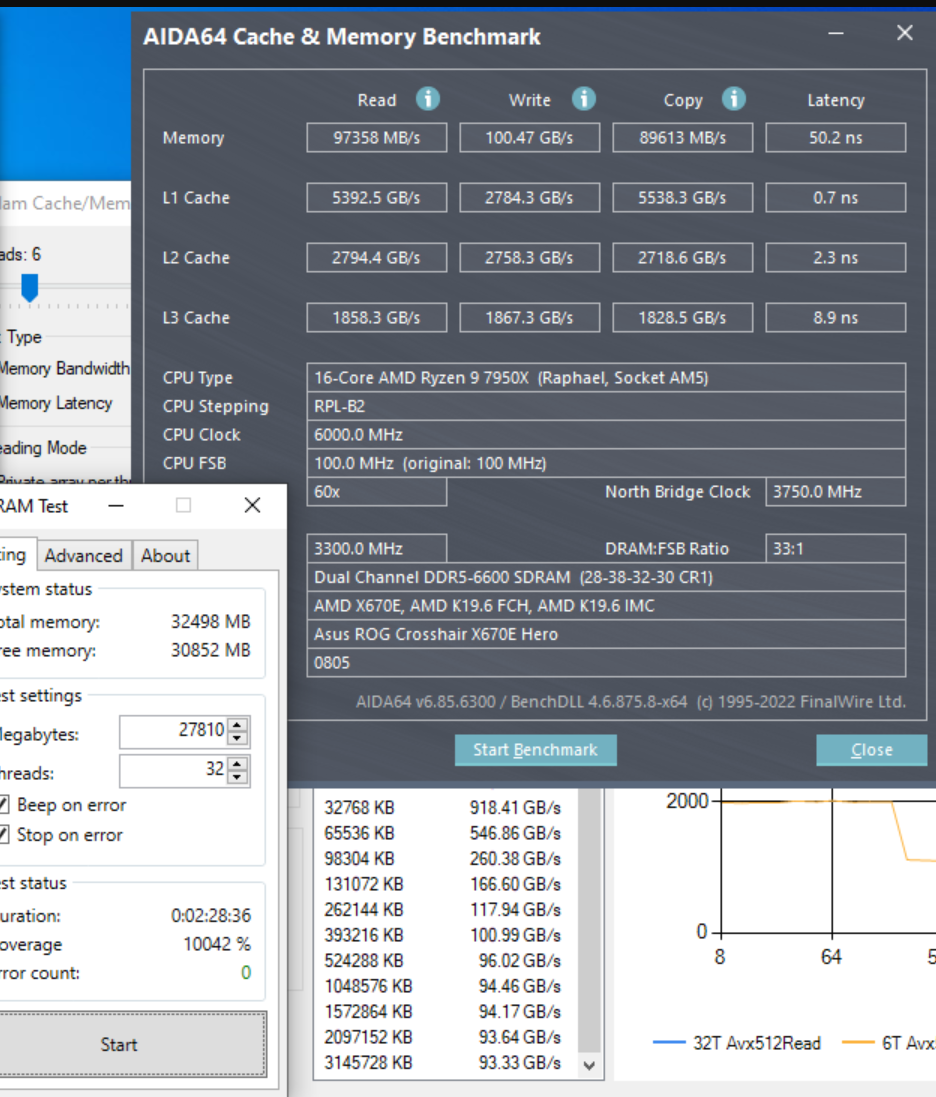This screenshot has width=936, height=1097.
Task: Minimize the RAM Test window
Action: 117,505
